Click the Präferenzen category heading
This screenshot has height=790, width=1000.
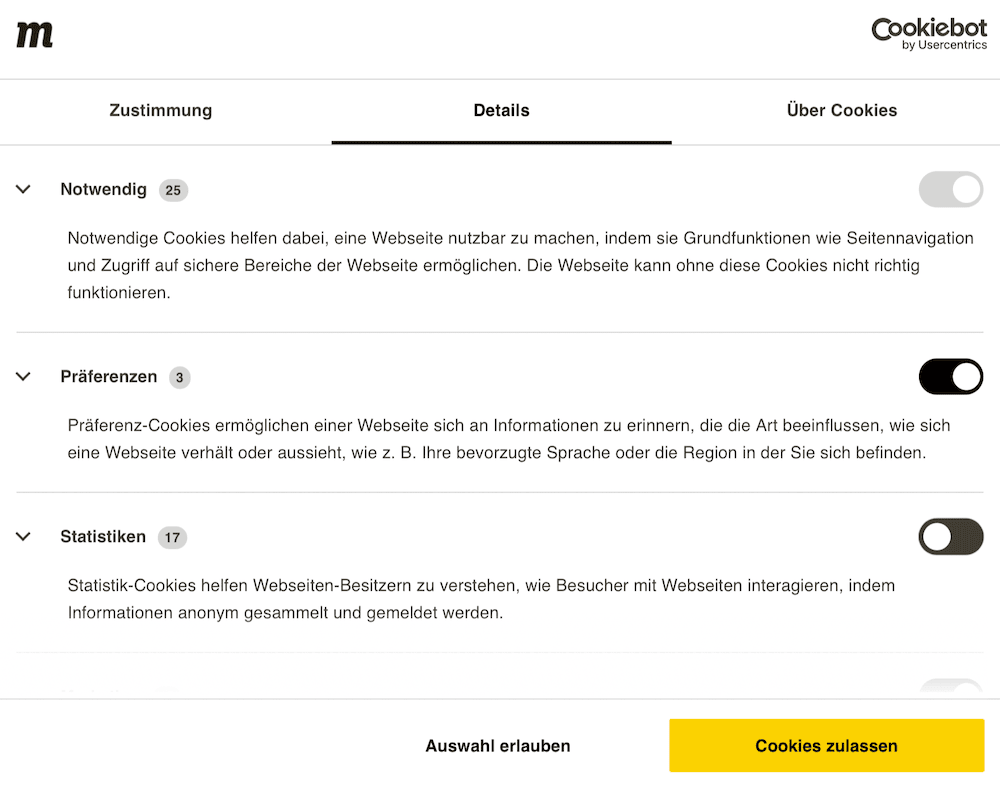coord(108,377)
